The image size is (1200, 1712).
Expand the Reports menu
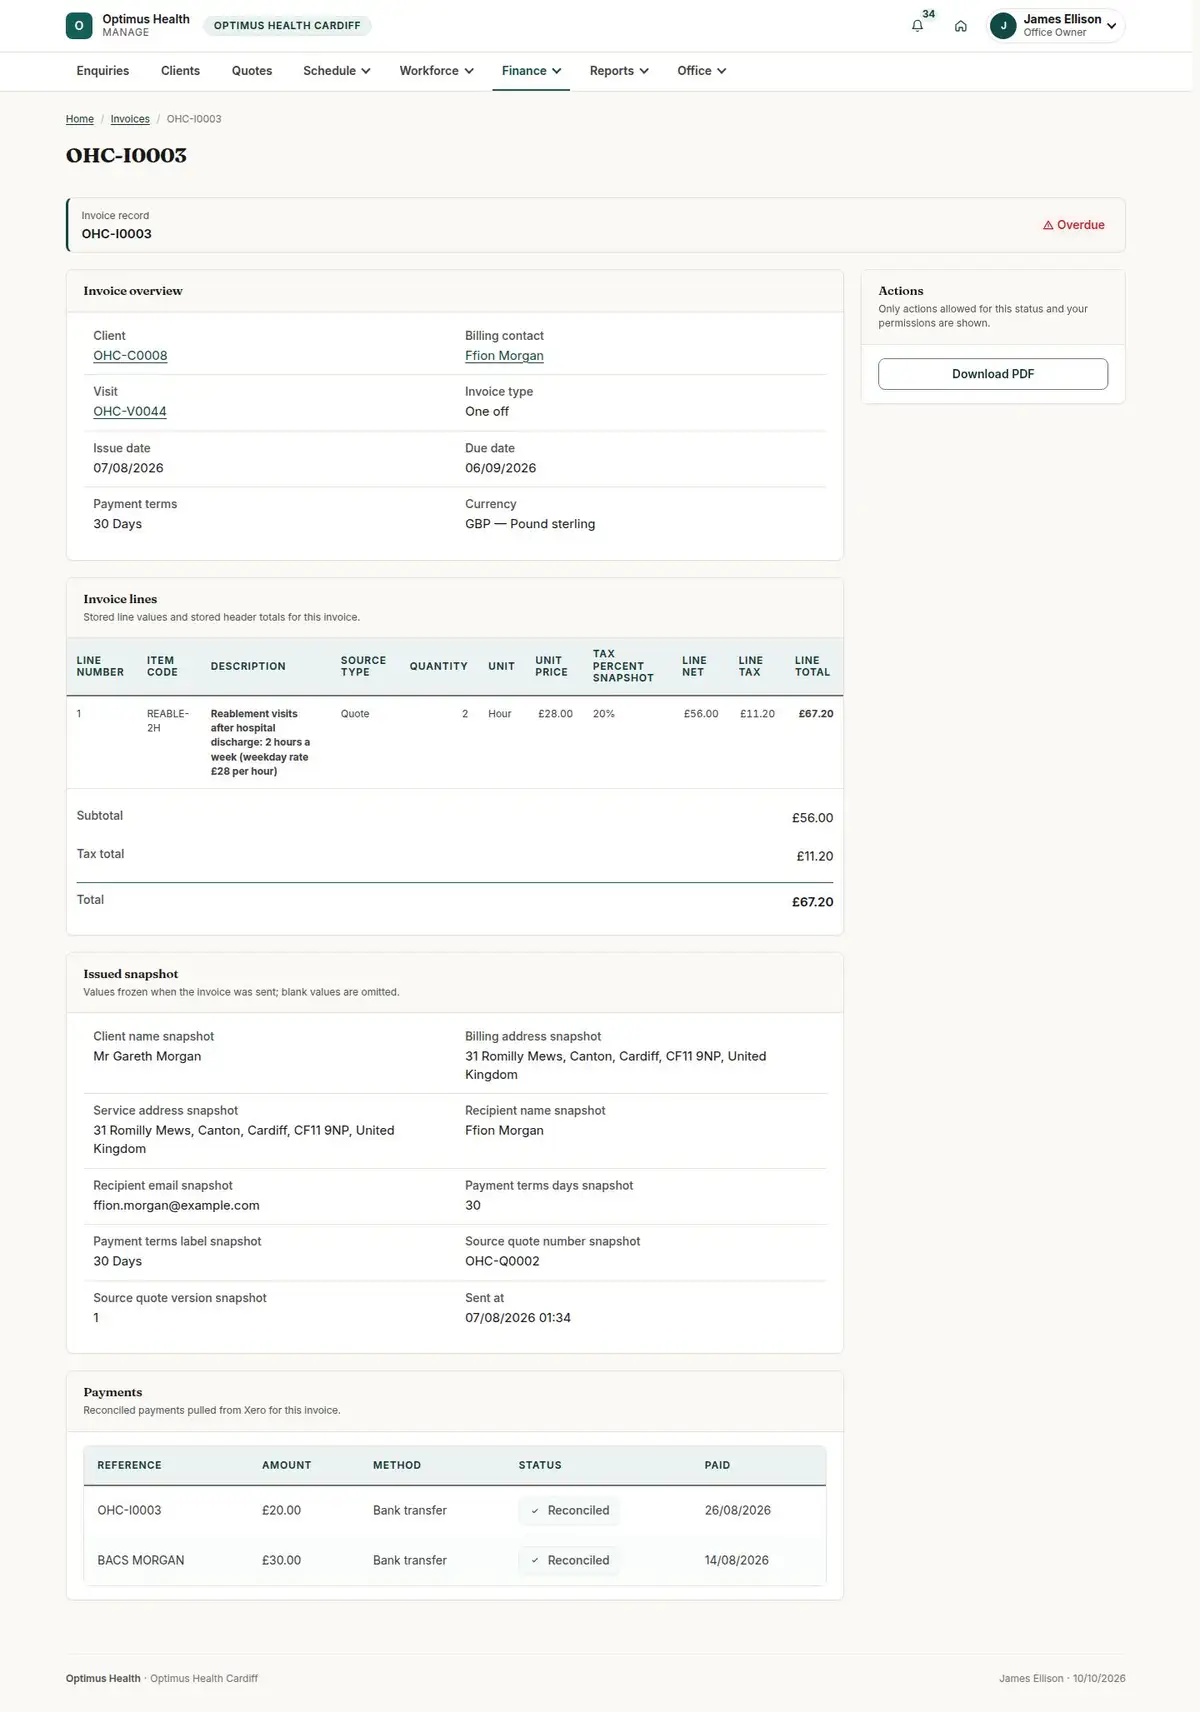619,71
